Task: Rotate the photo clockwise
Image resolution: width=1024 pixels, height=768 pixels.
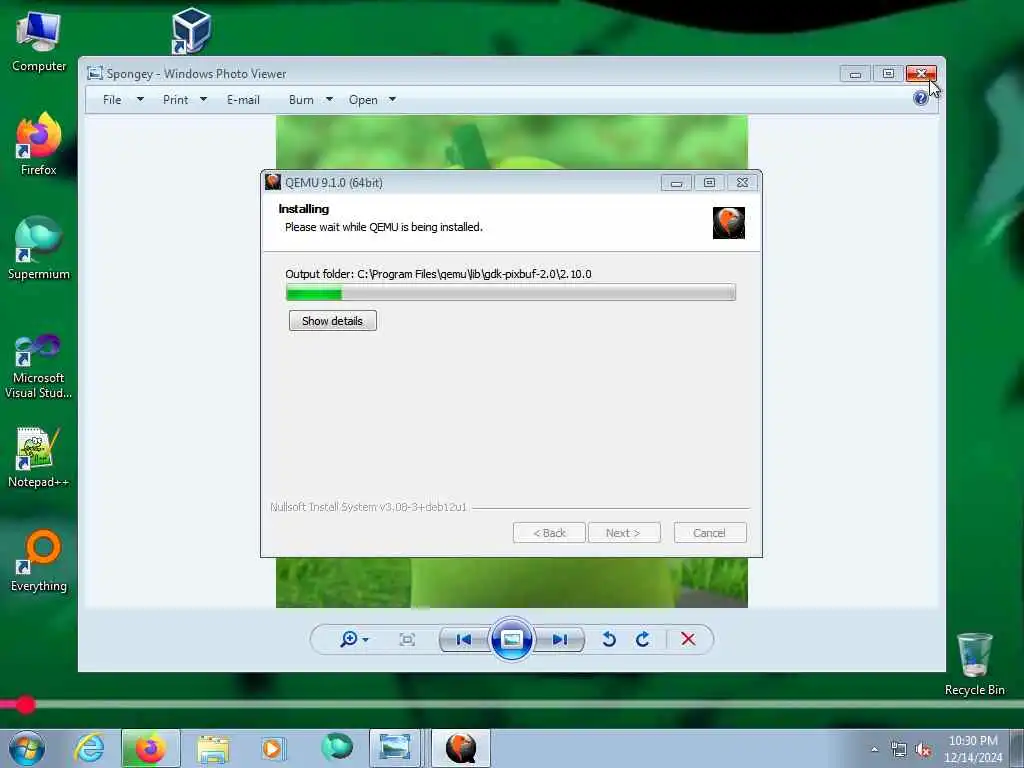Action: point(643,639)
